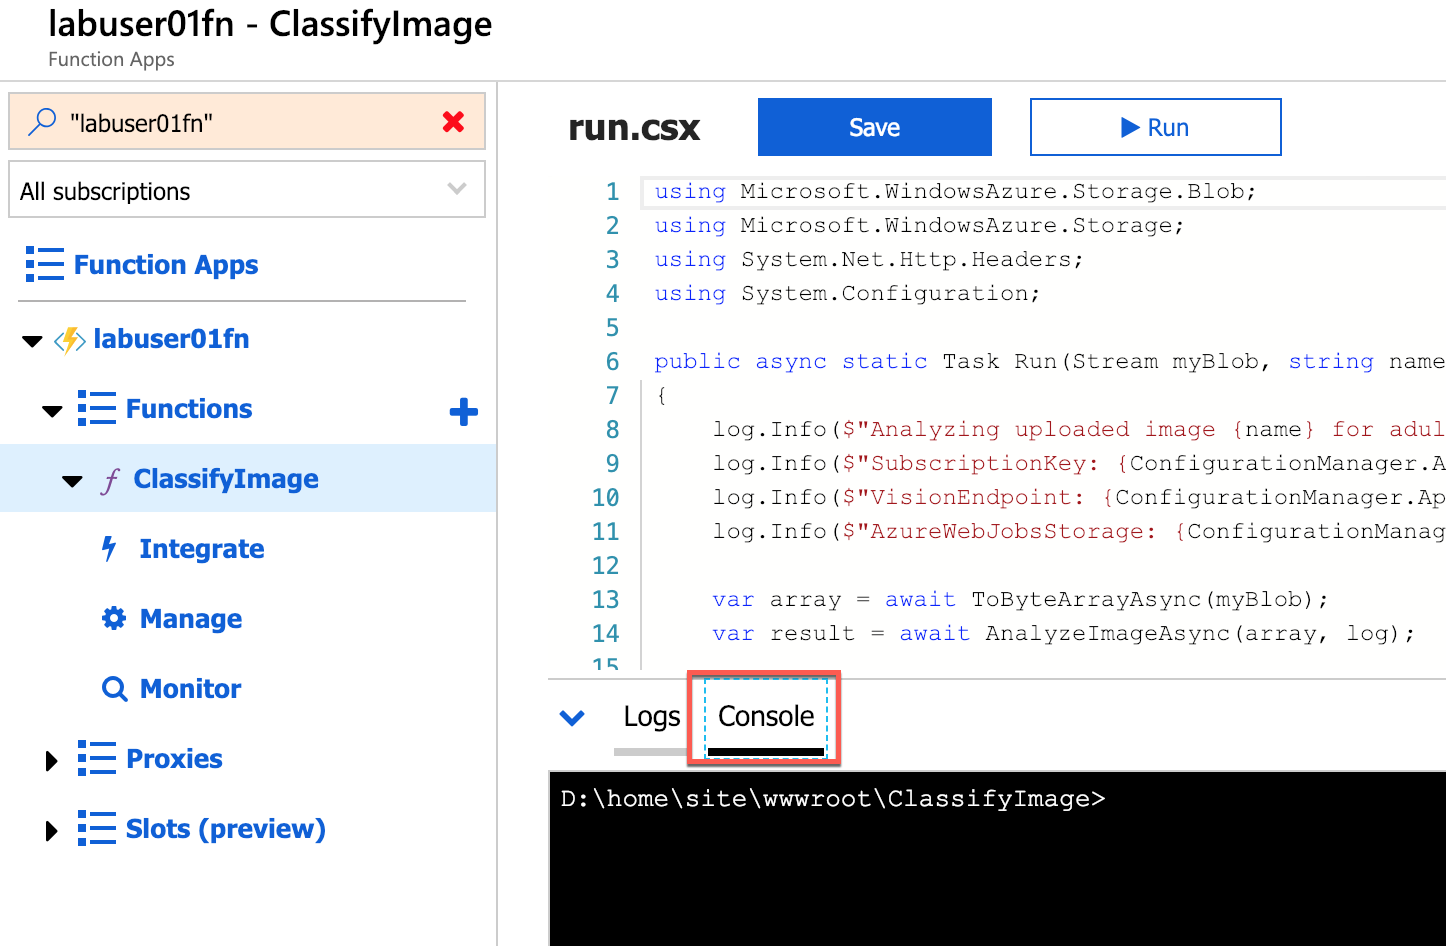The height and width of the screenshot is (946, 1446).
Task: Save the run.csx file
Action: [875, 127]
